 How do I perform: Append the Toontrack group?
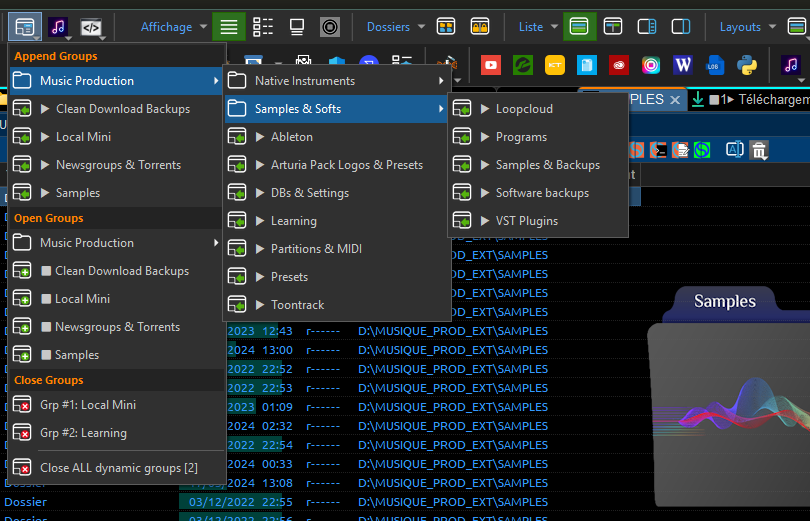(336, 305)
